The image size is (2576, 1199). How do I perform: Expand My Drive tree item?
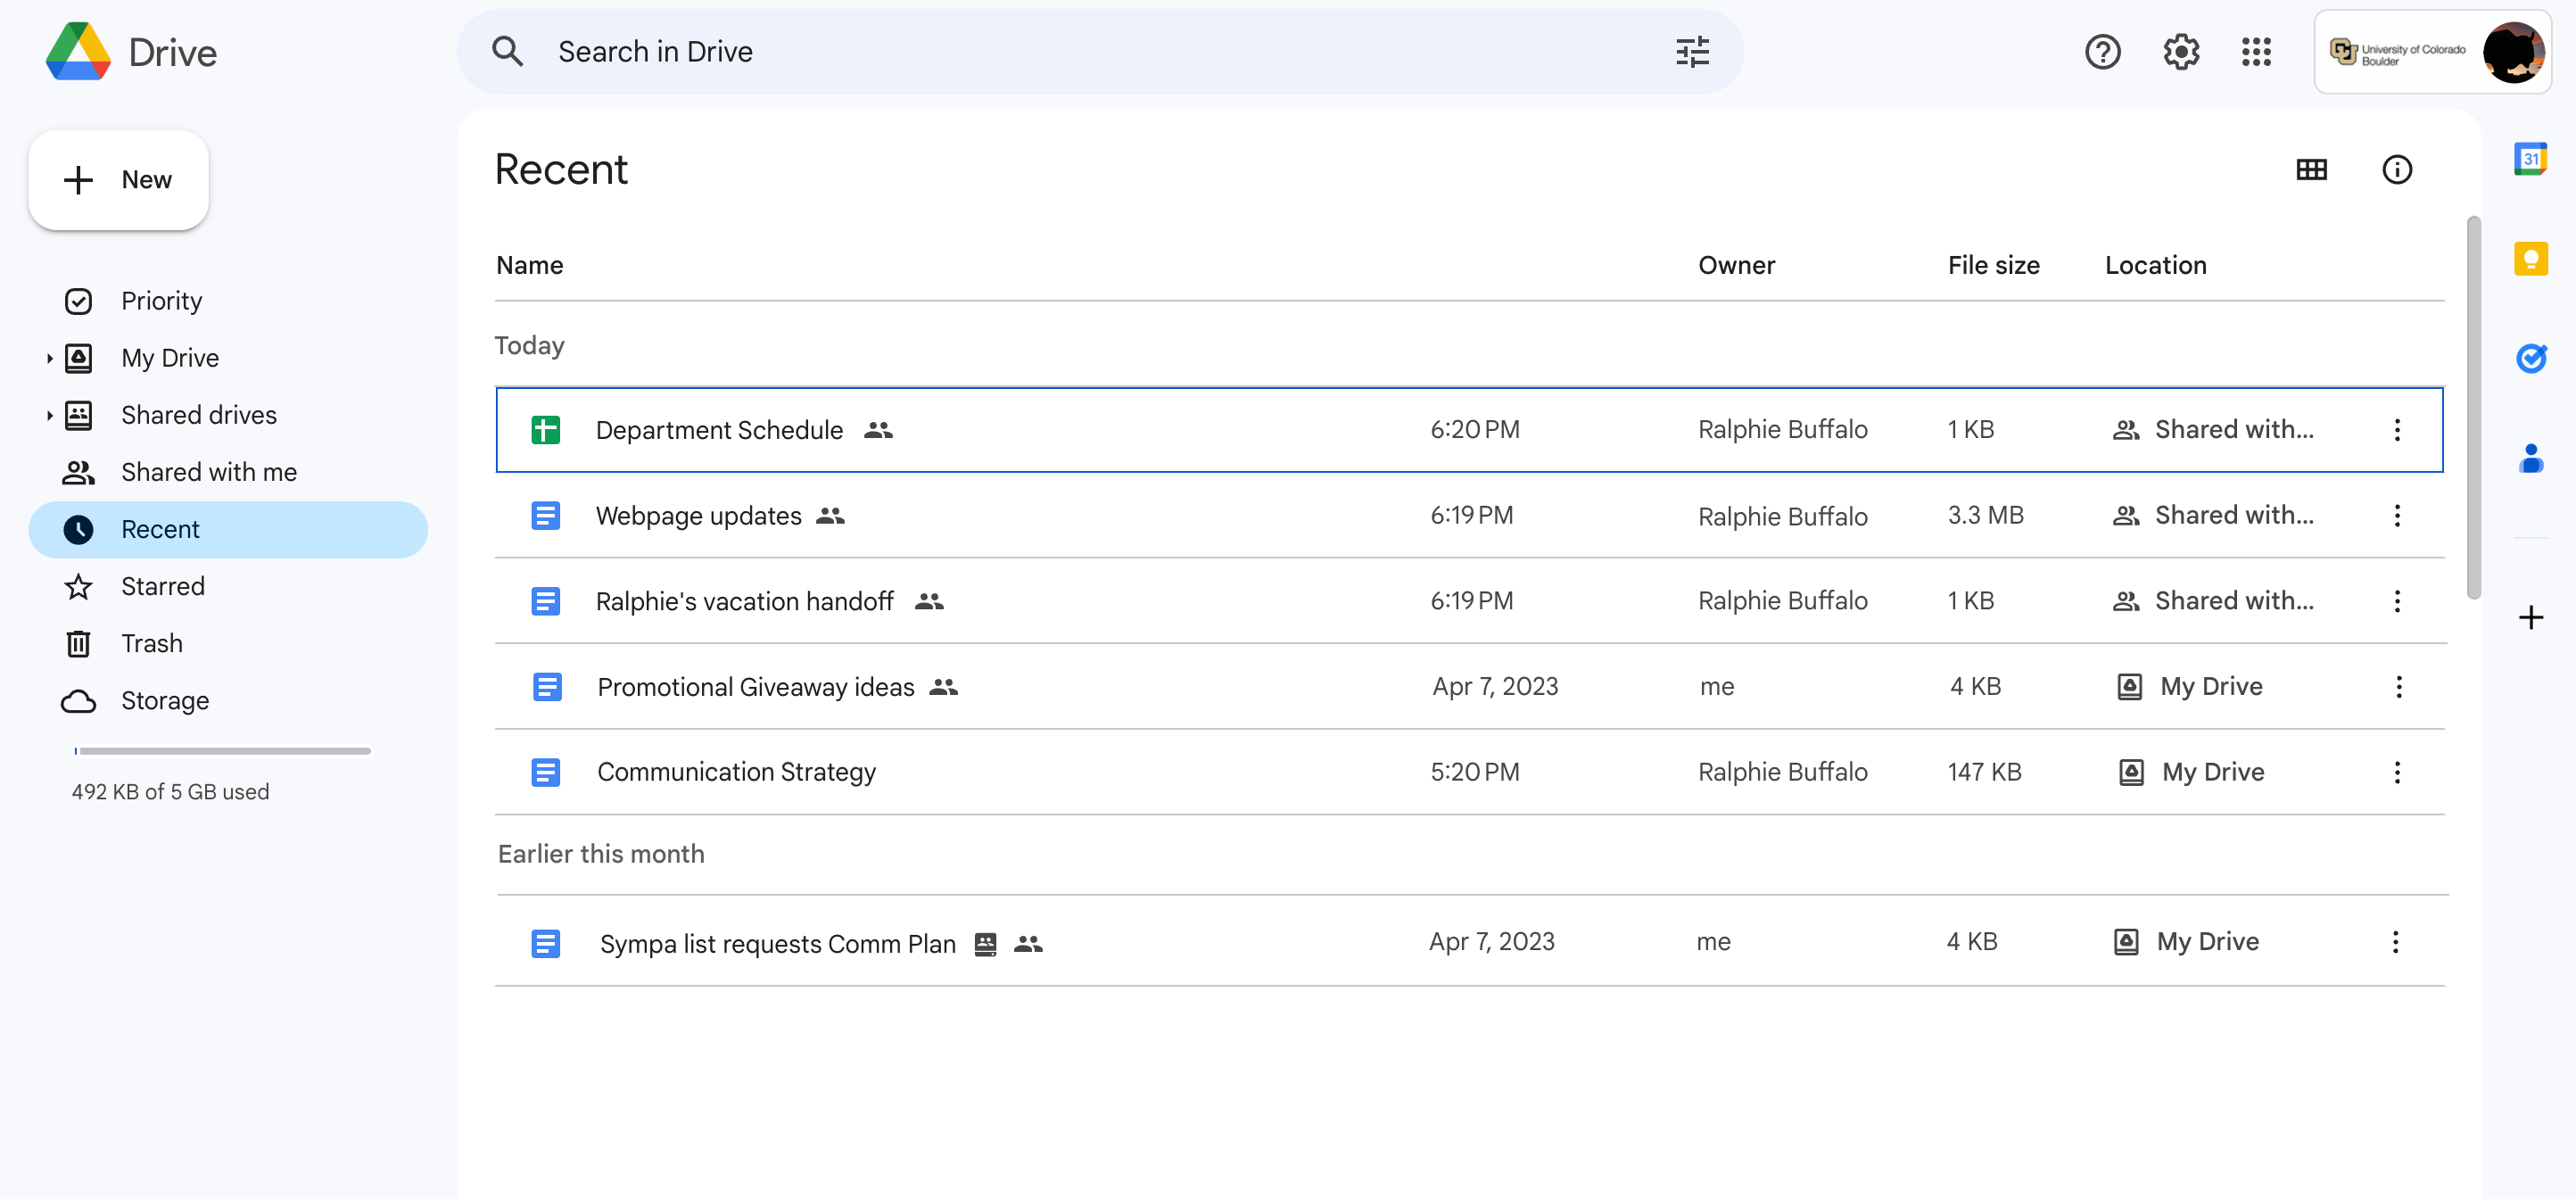(x=49, y=355)
